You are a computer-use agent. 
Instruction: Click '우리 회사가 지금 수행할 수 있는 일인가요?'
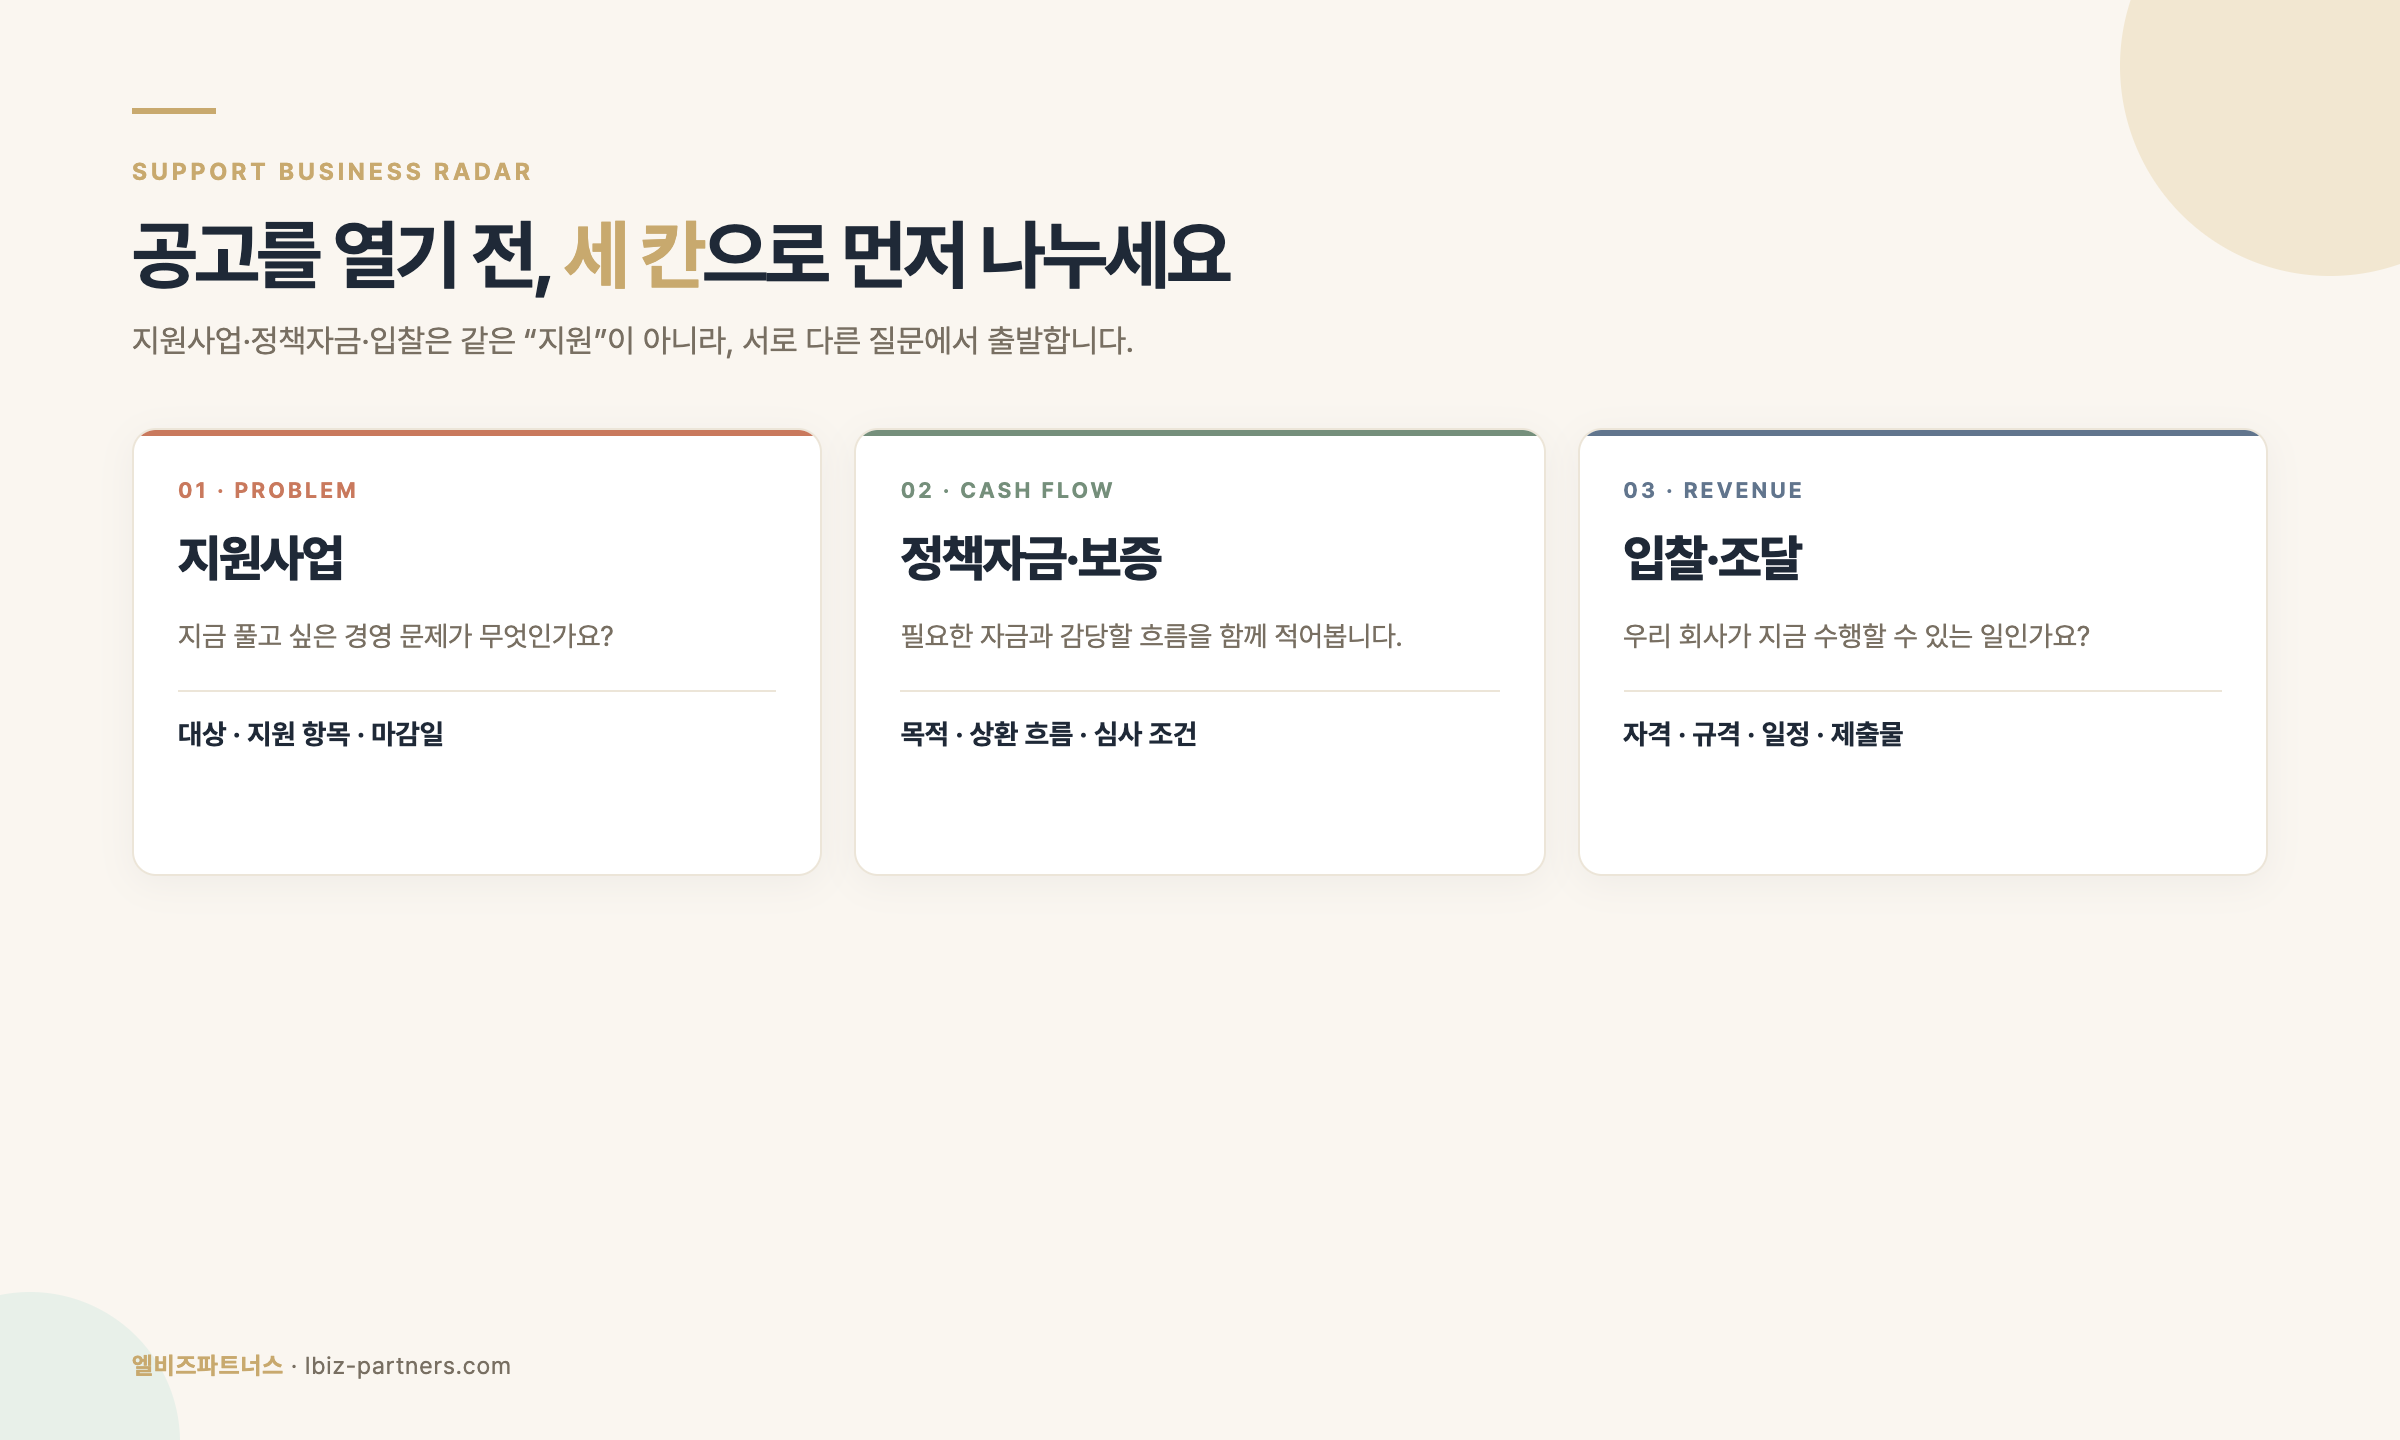1857,636
